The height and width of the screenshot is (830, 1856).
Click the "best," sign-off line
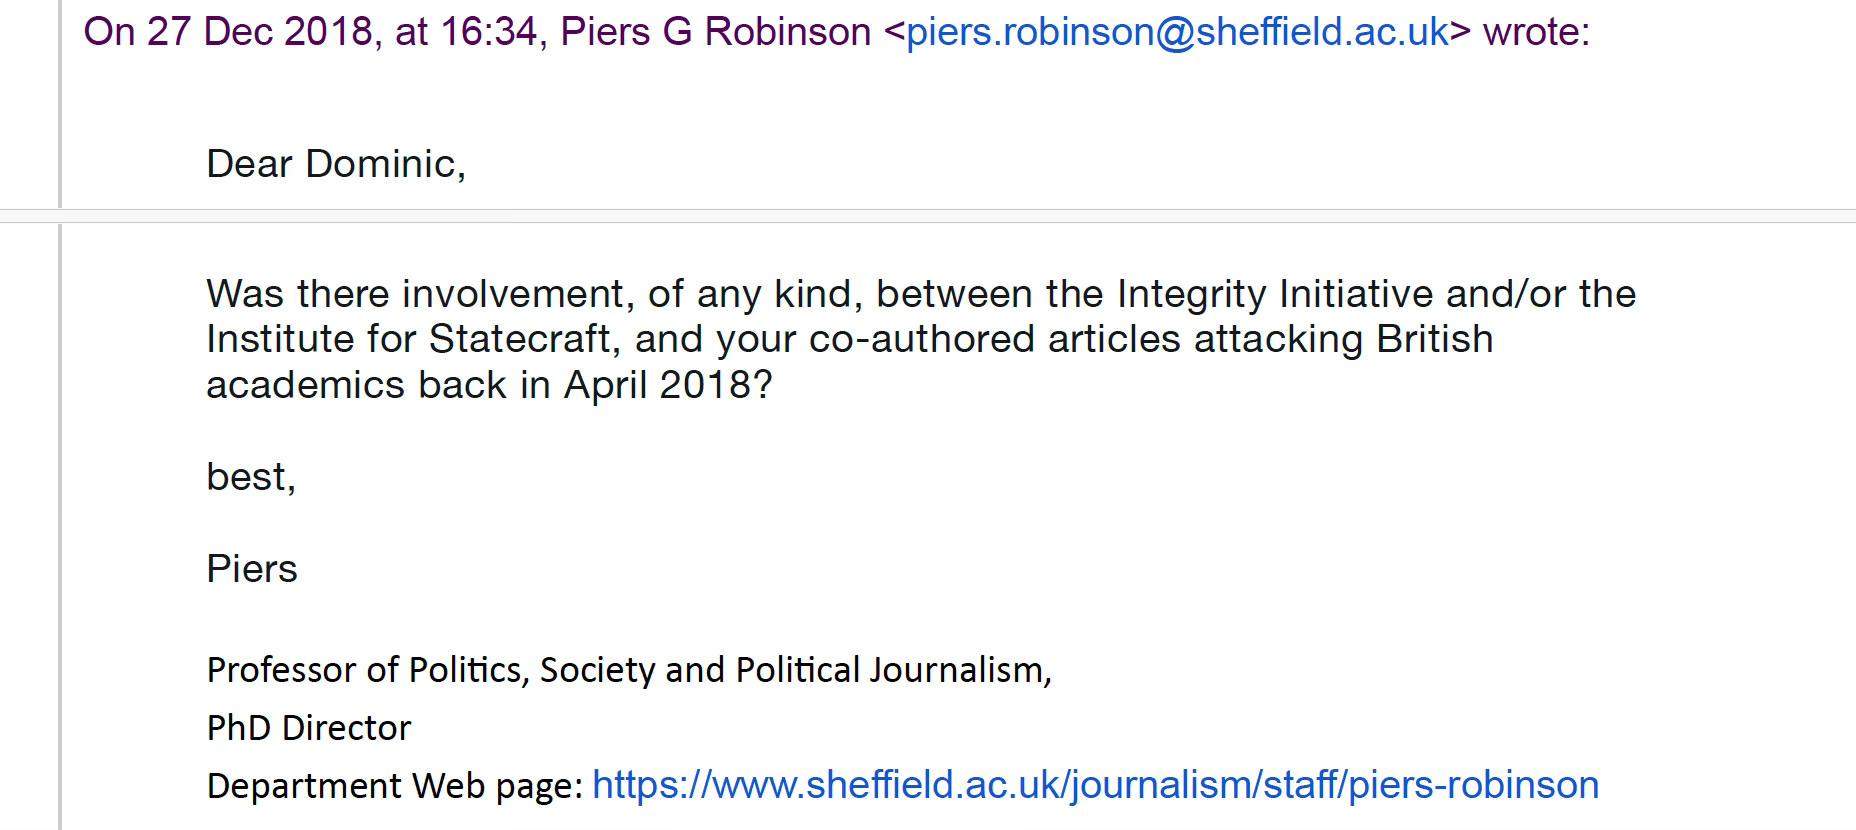coord(251,477)
